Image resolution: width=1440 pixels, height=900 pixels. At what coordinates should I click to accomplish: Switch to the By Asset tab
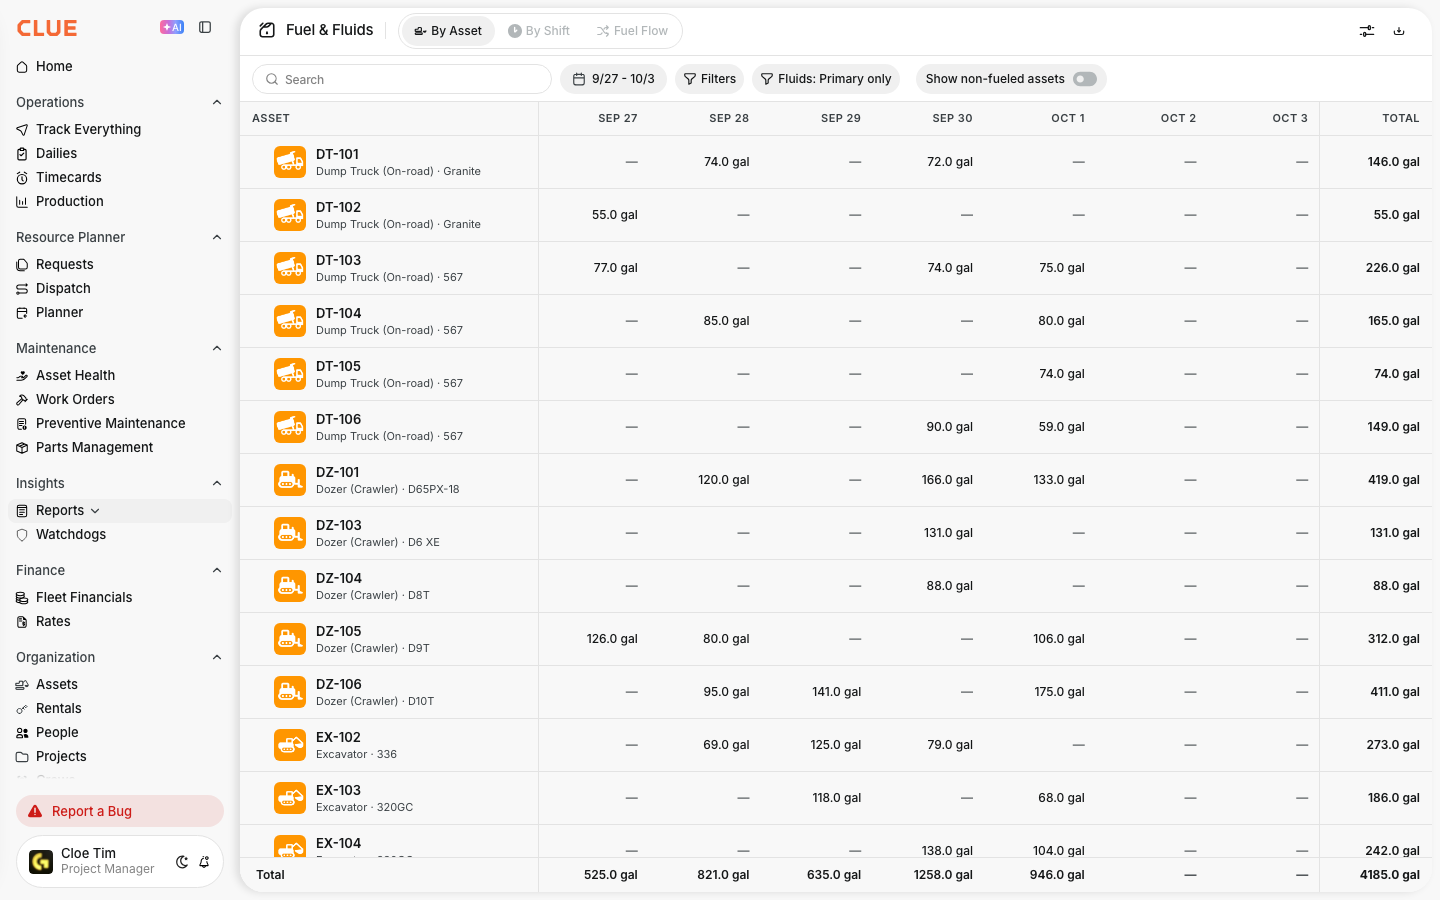(448, 31)
